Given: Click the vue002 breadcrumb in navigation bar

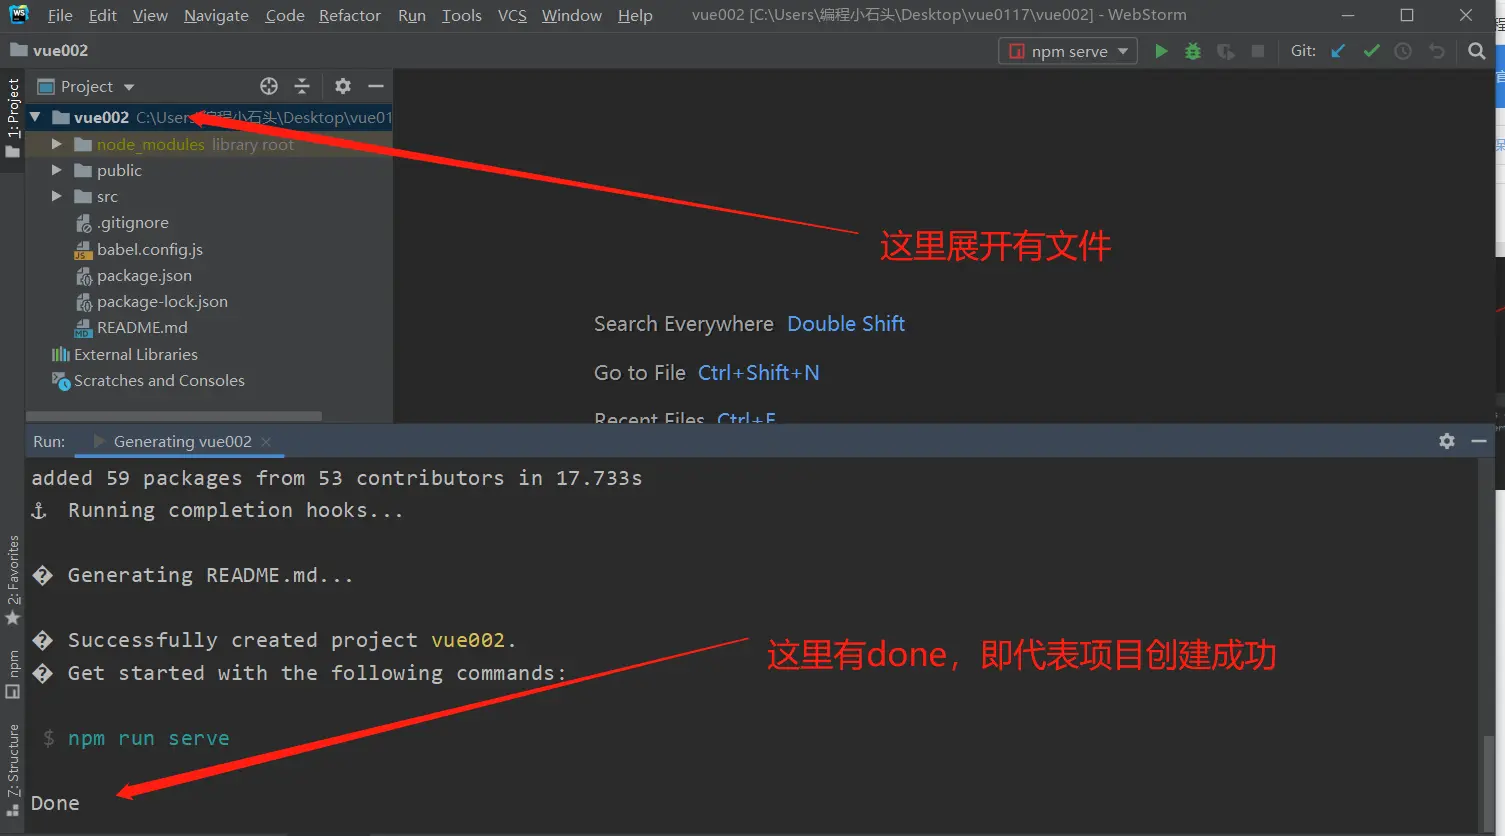Looking at the screenshot, I should pyautogui.click(x=49, y=50).
